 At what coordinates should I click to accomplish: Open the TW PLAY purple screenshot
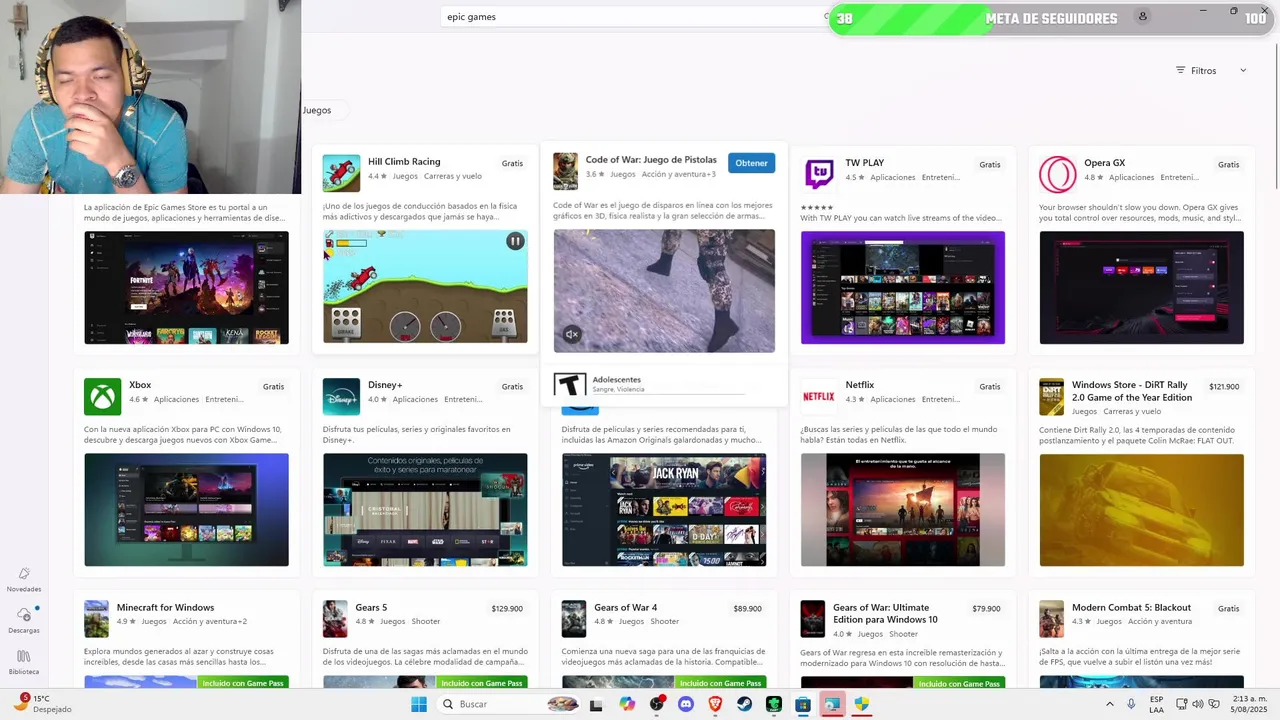pos(903,288)
